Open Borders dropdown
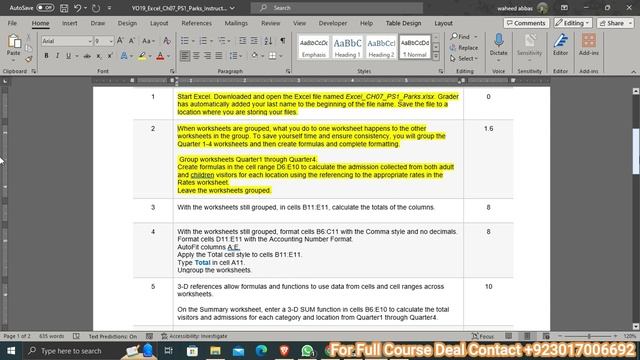640x360 pixels. (x=280, y=56)
